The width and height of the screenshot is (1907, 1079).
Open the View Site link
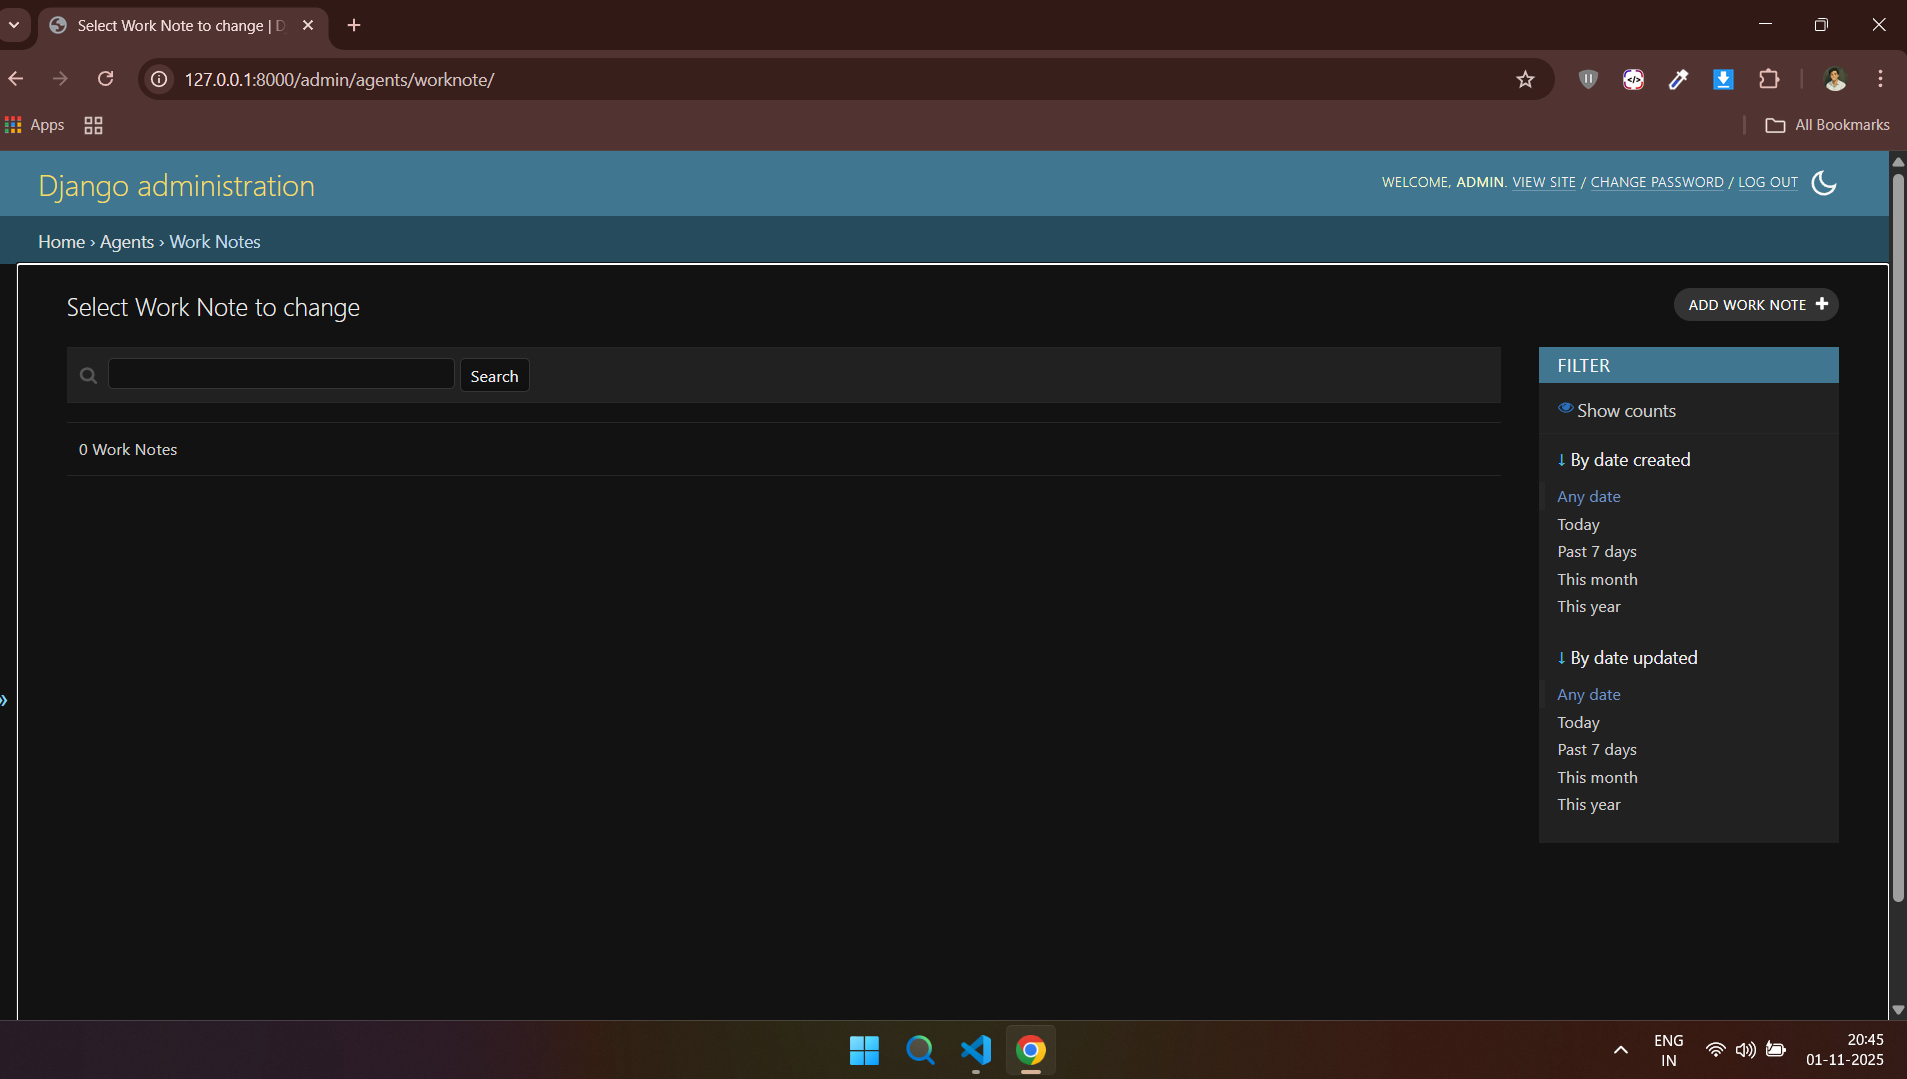[x=1543, y=182]
